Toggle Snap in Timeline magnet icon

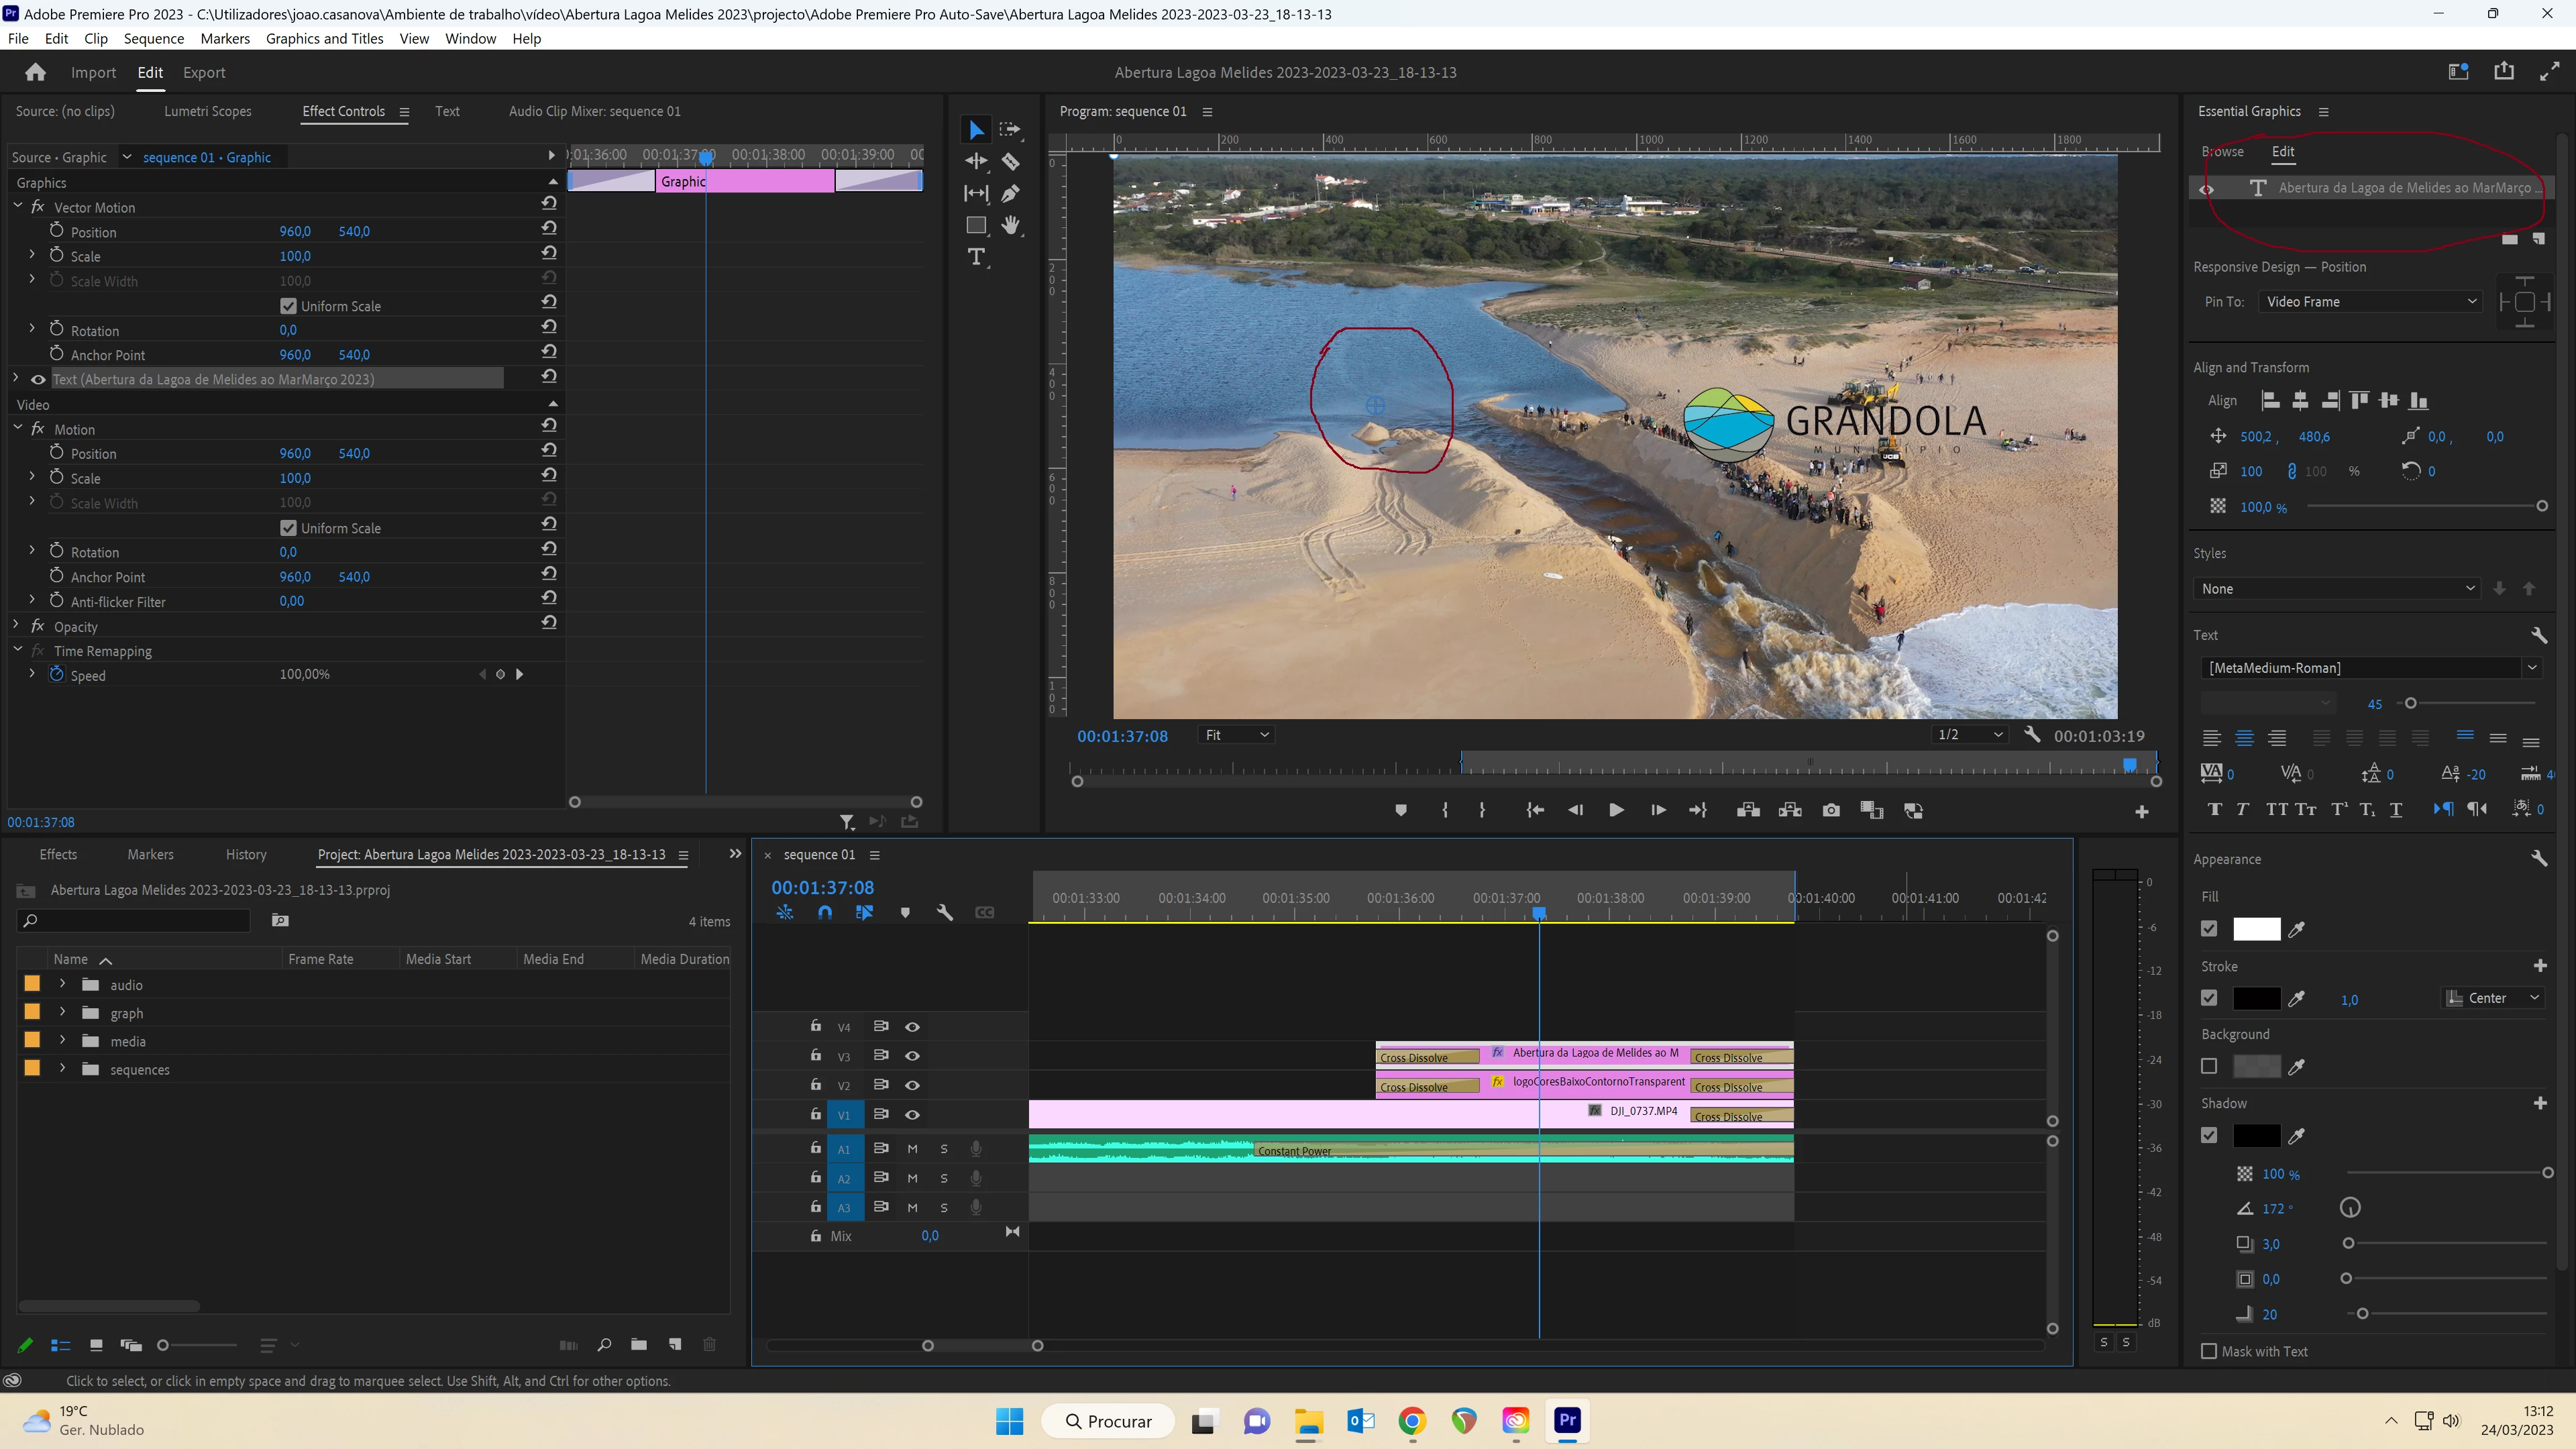click(x=824, y=912)
